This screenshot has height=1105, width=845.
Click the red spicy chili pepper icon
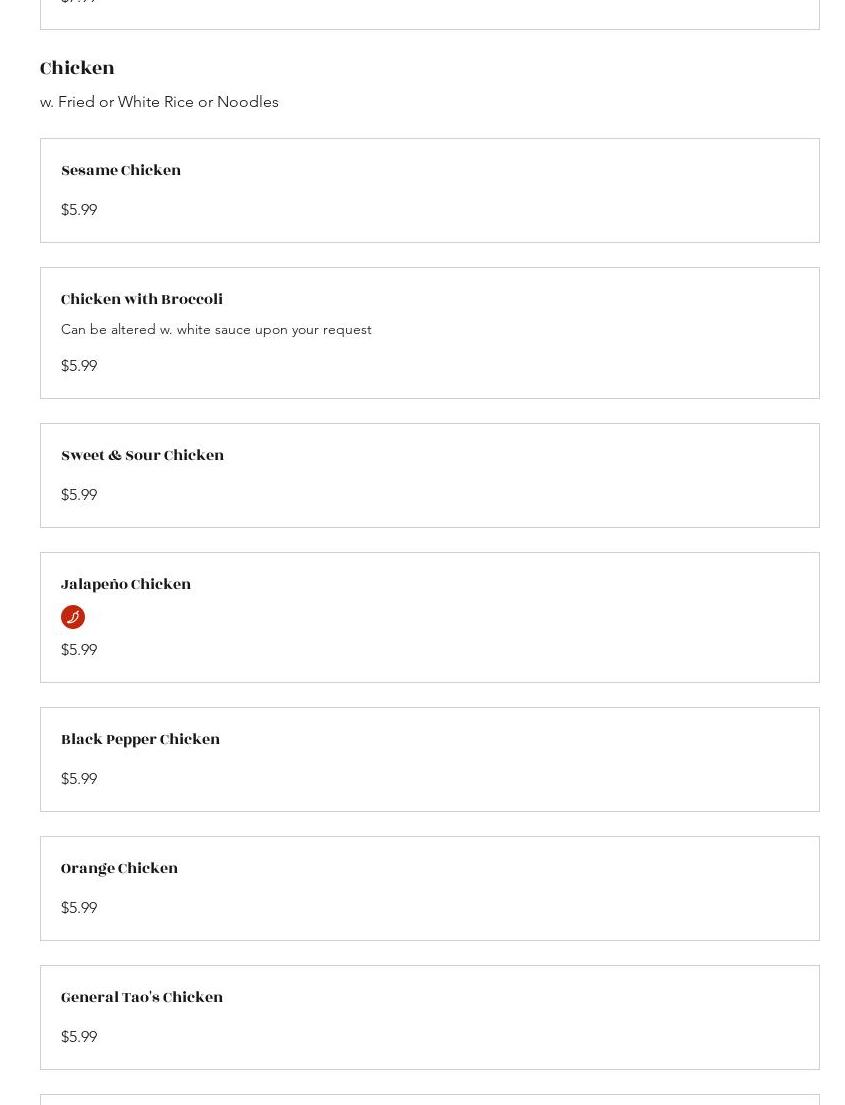[73, 617]
